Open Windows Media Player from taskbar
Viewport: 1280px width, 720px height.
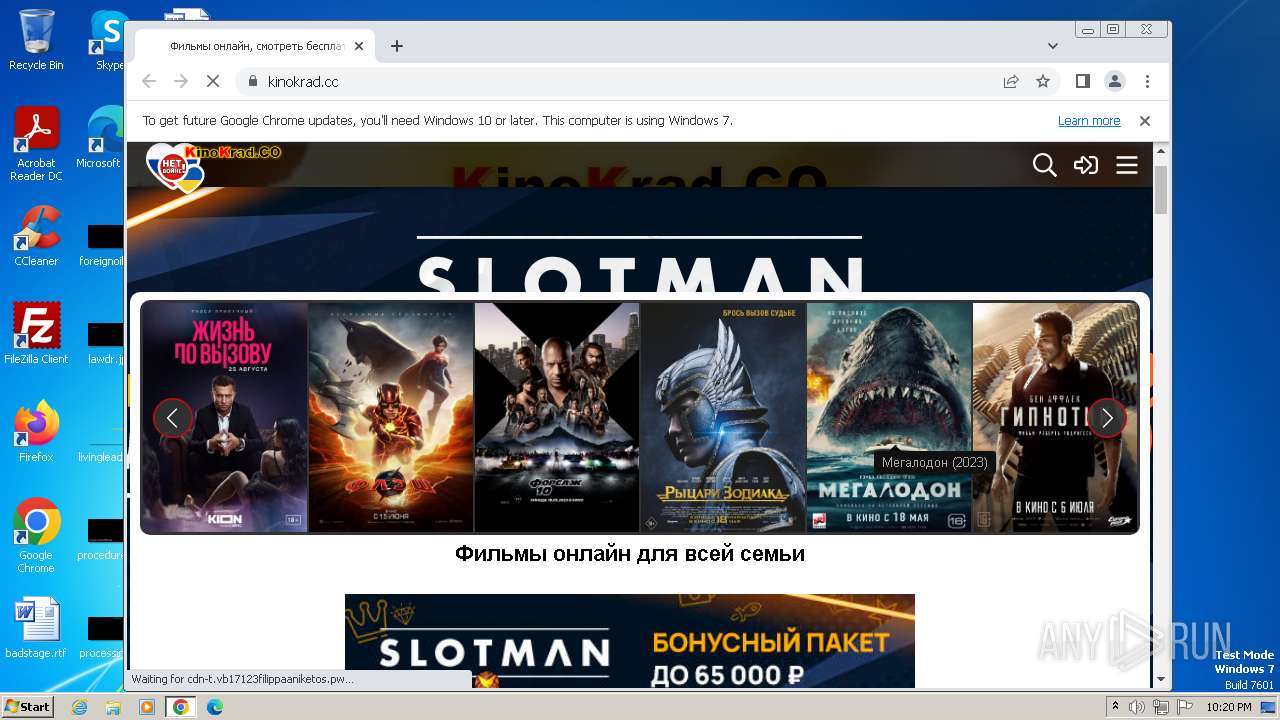tap(147, 707)
